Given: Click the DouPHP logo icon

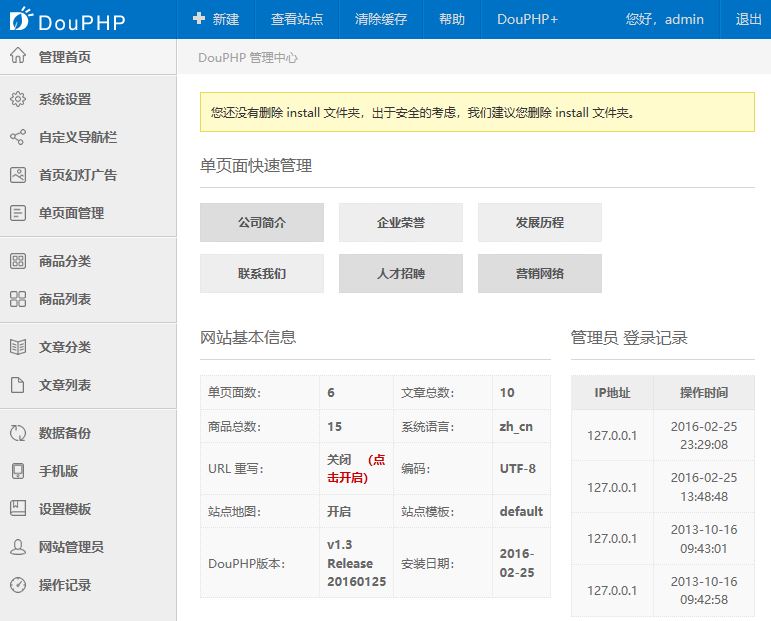Looking at the screenshot, I should pos(21,18).
